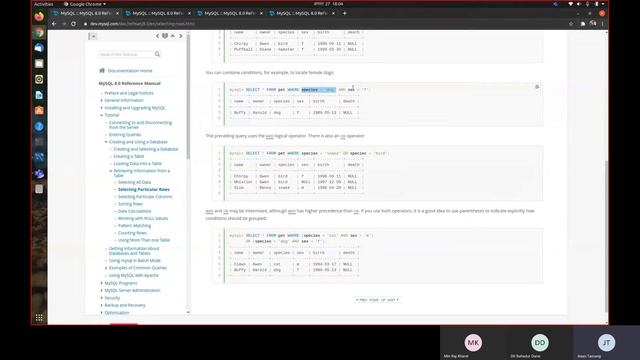640x360 pixels.
Task: Open the Chrome three-dot menu
Action: pyautogui.click(x=602, y=24)
